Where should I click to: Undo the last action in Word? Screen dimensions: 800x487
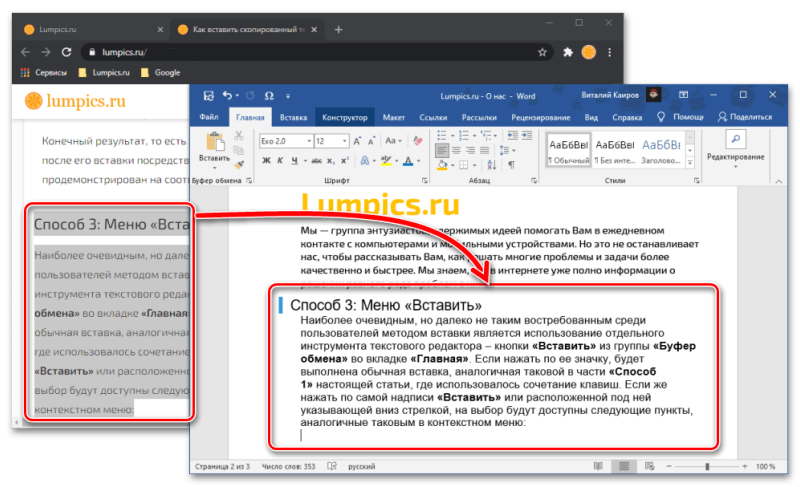pos(228,95)
